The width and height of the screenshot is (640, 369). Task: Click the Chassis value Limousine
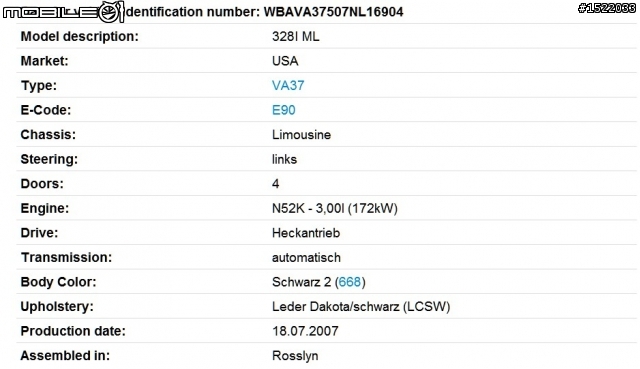pos(301,135)
